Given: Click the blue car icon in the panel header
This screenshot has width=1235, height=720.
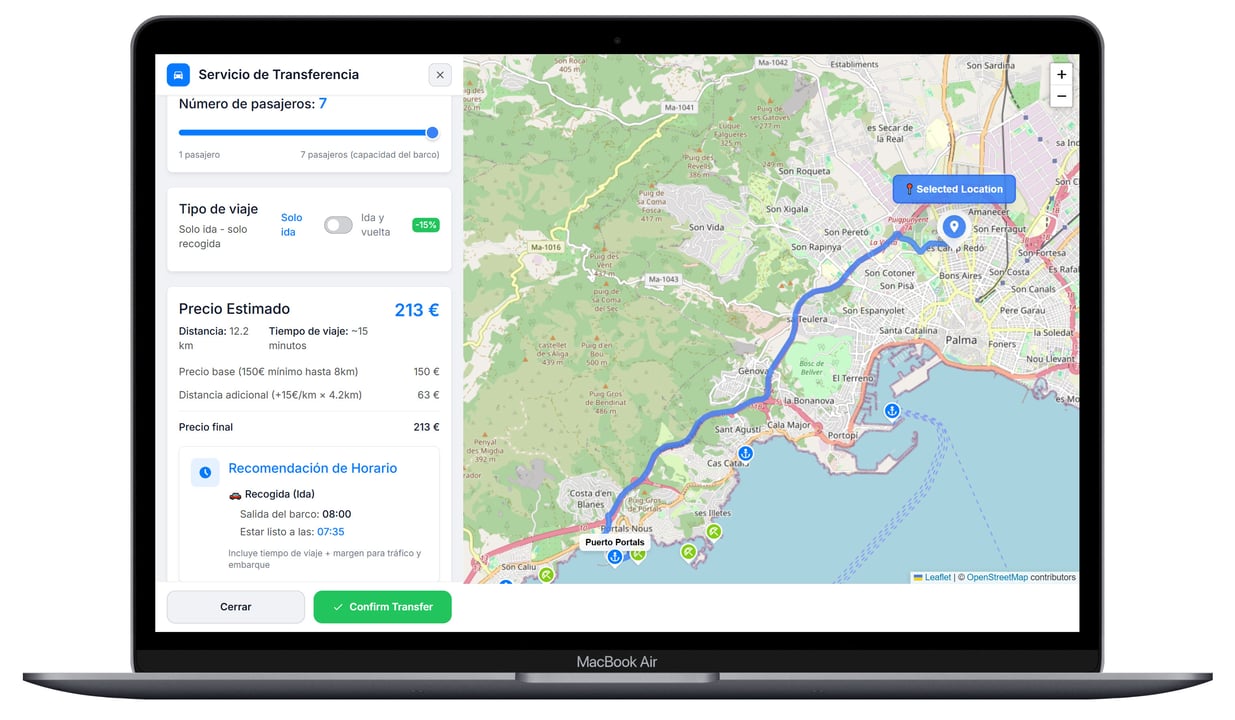Looking at the screenshot, I should (x=178, y=74).
